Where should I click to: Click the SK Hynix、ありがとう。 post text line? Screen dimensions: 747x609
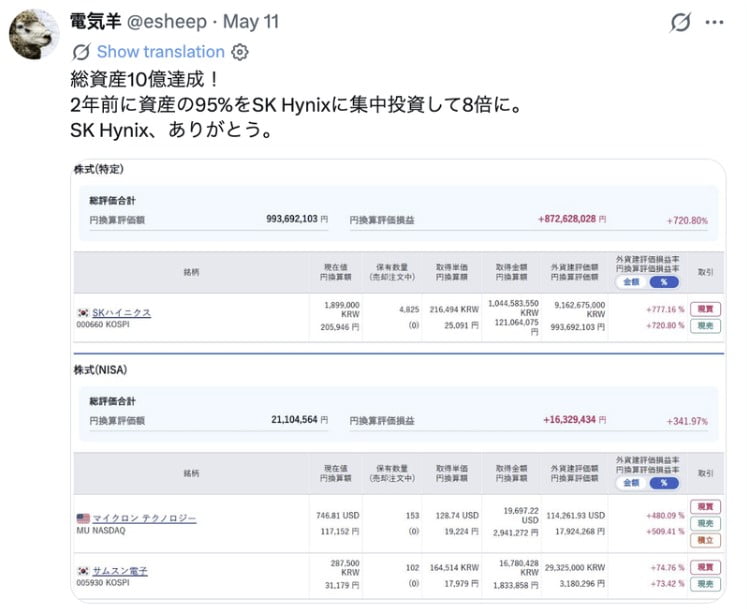tap(171, 130)
